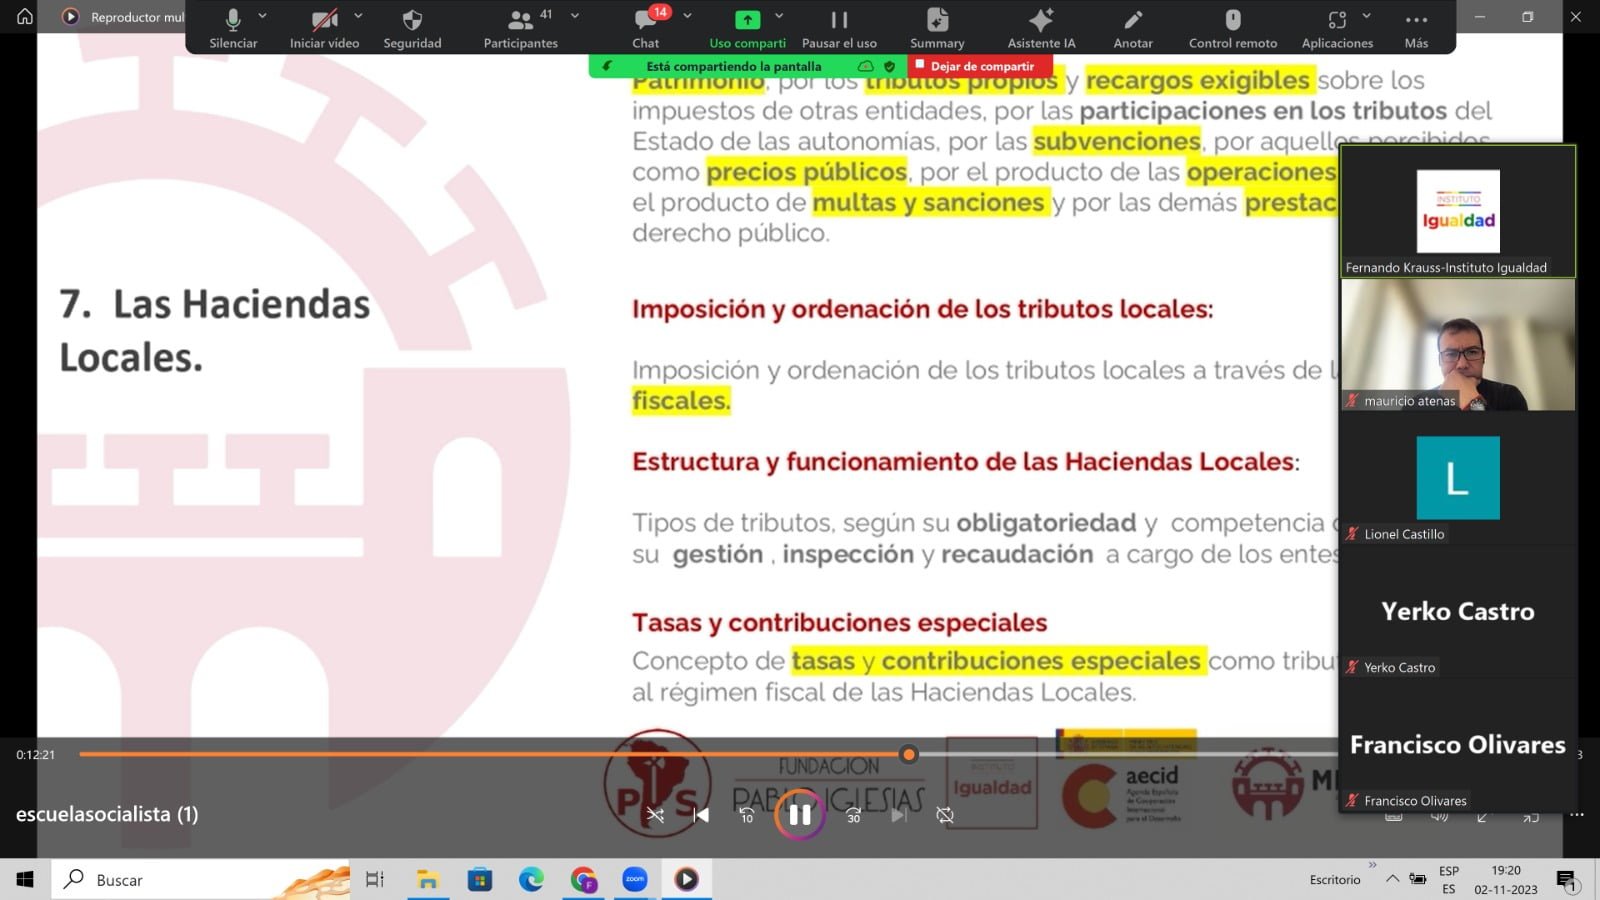Expand the arrow next to Participantes
The image size is (1600, 900).
click(x=575, y=16)
